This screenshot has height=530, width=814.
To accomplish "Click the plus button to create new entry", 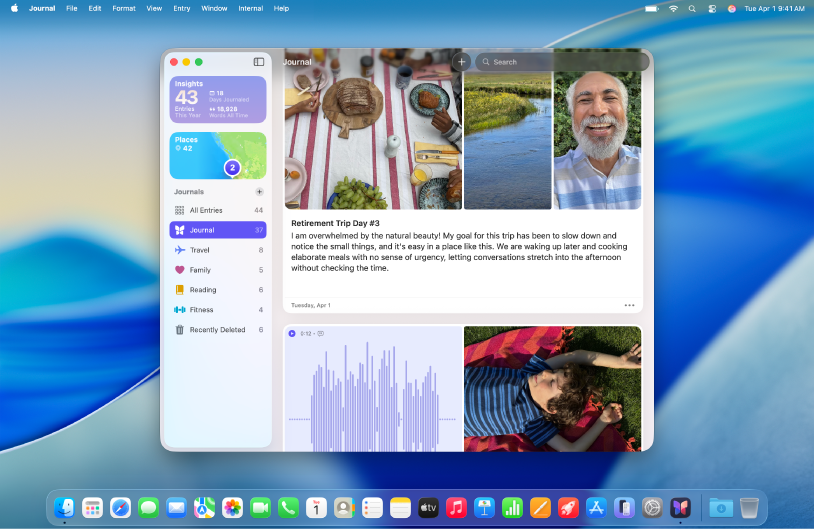I will click(x=461, y=62).
